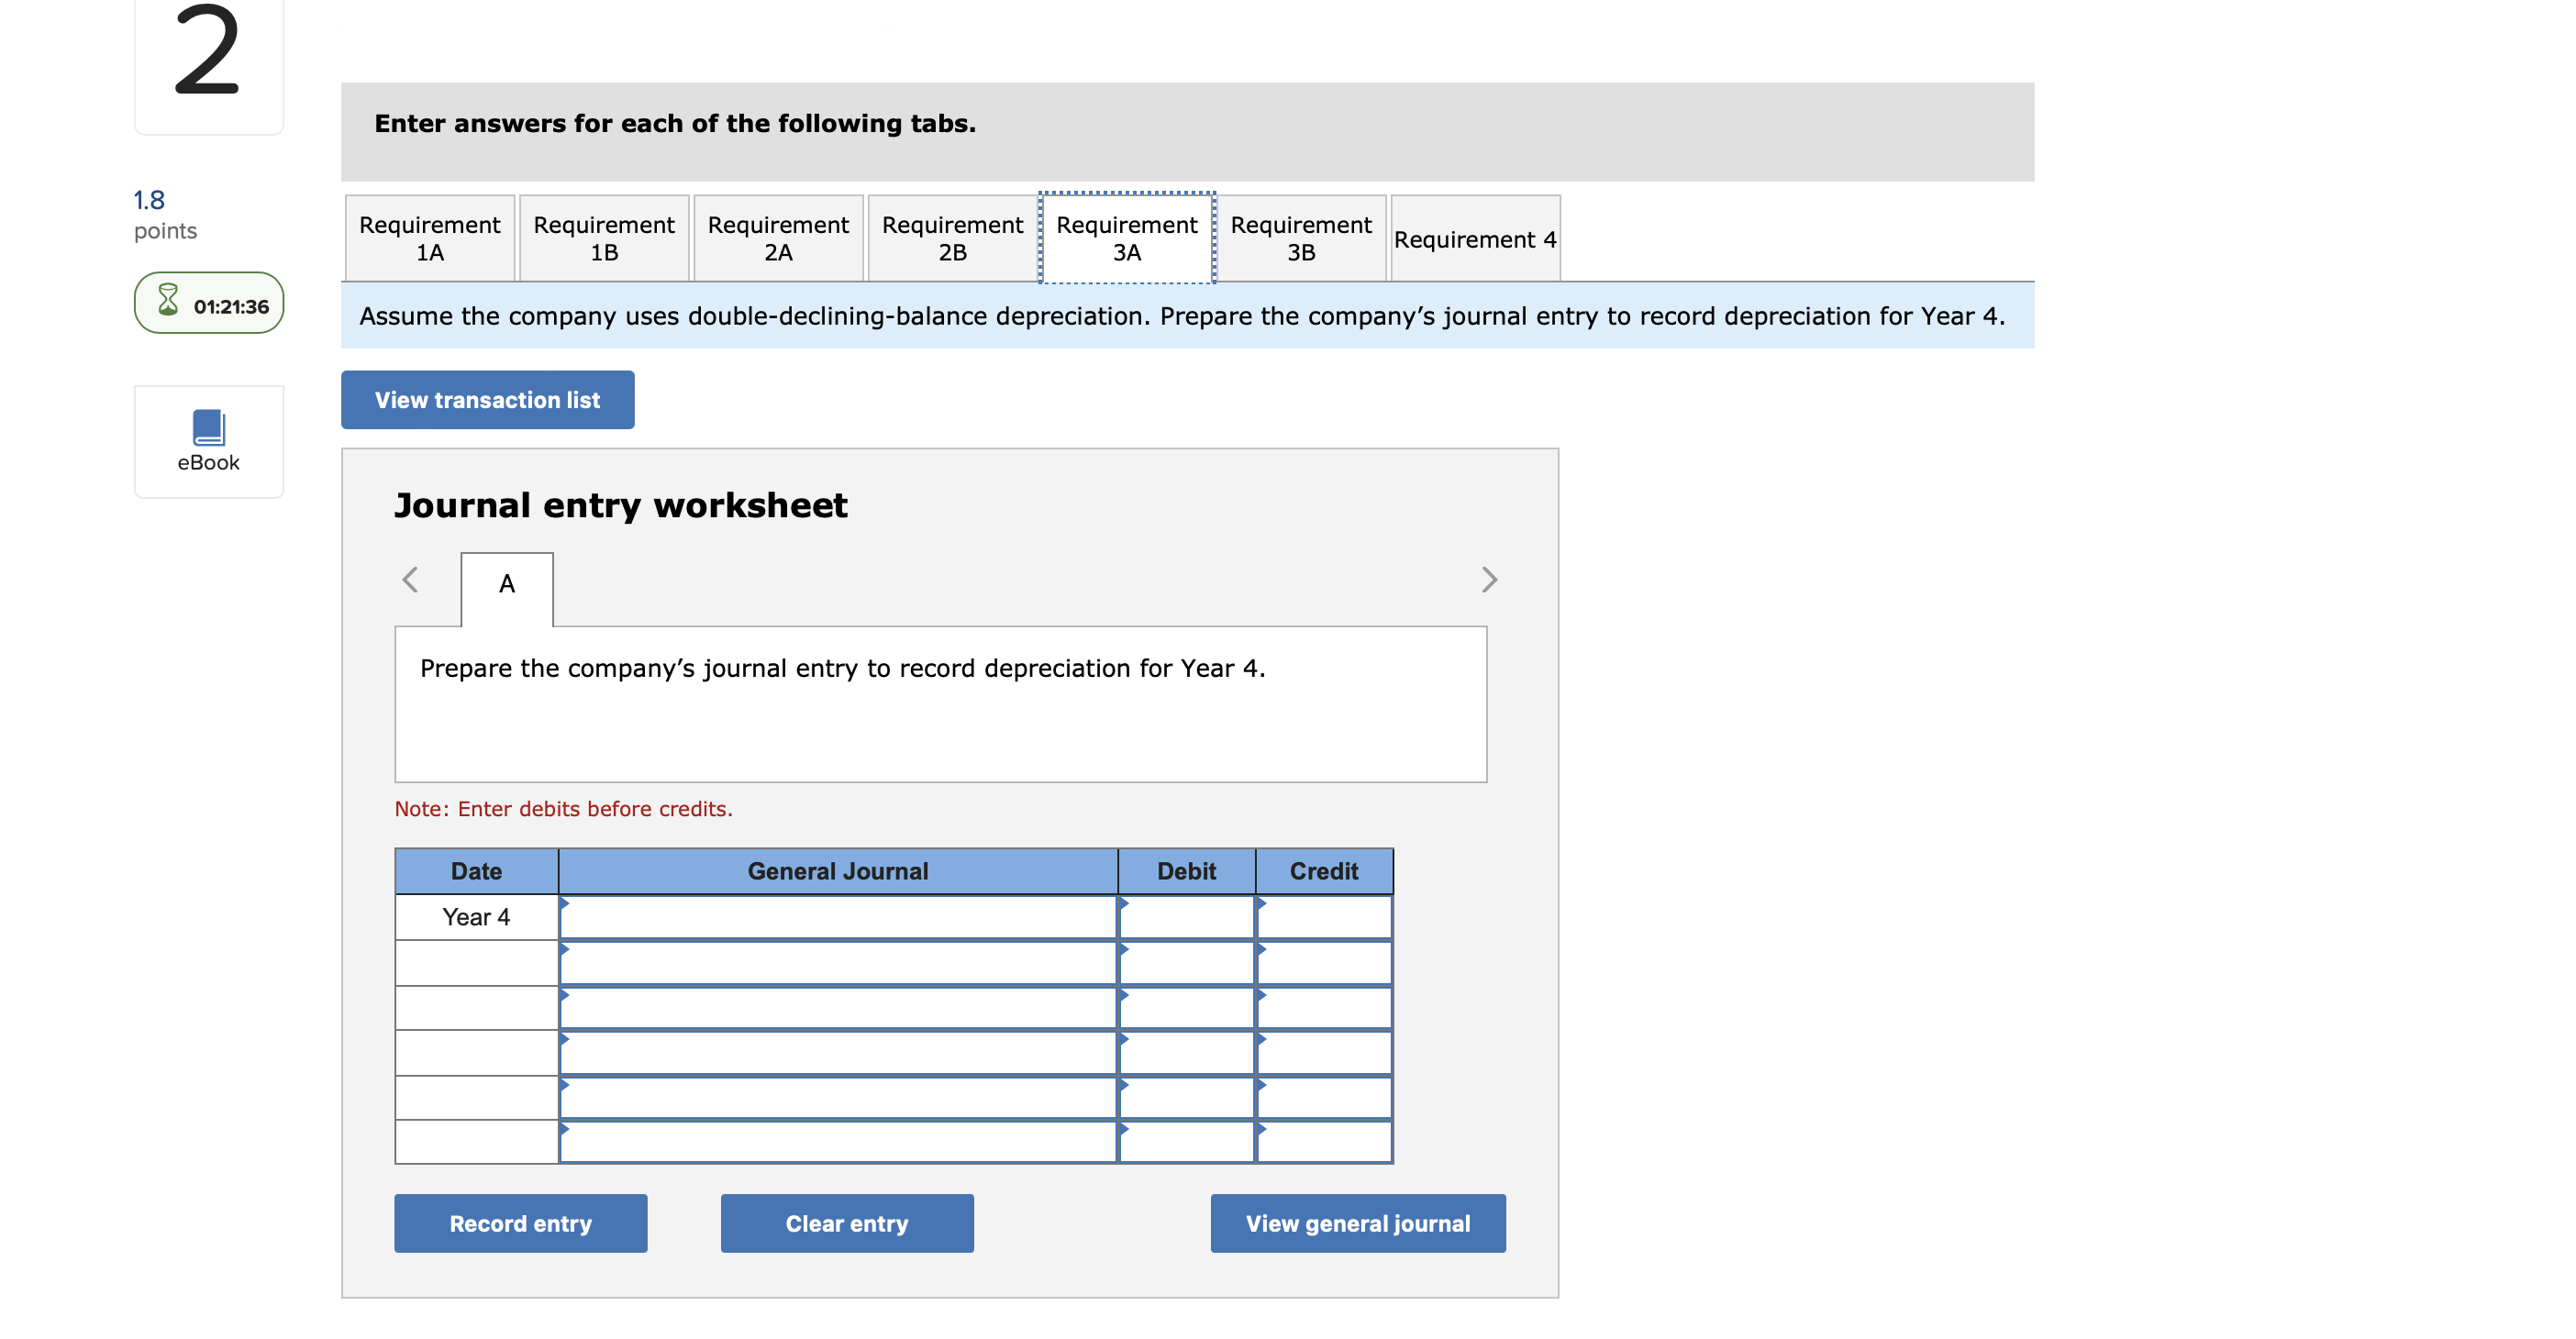
Task: Open first row General Journal dropdown
Action: (x=837, y=917)
